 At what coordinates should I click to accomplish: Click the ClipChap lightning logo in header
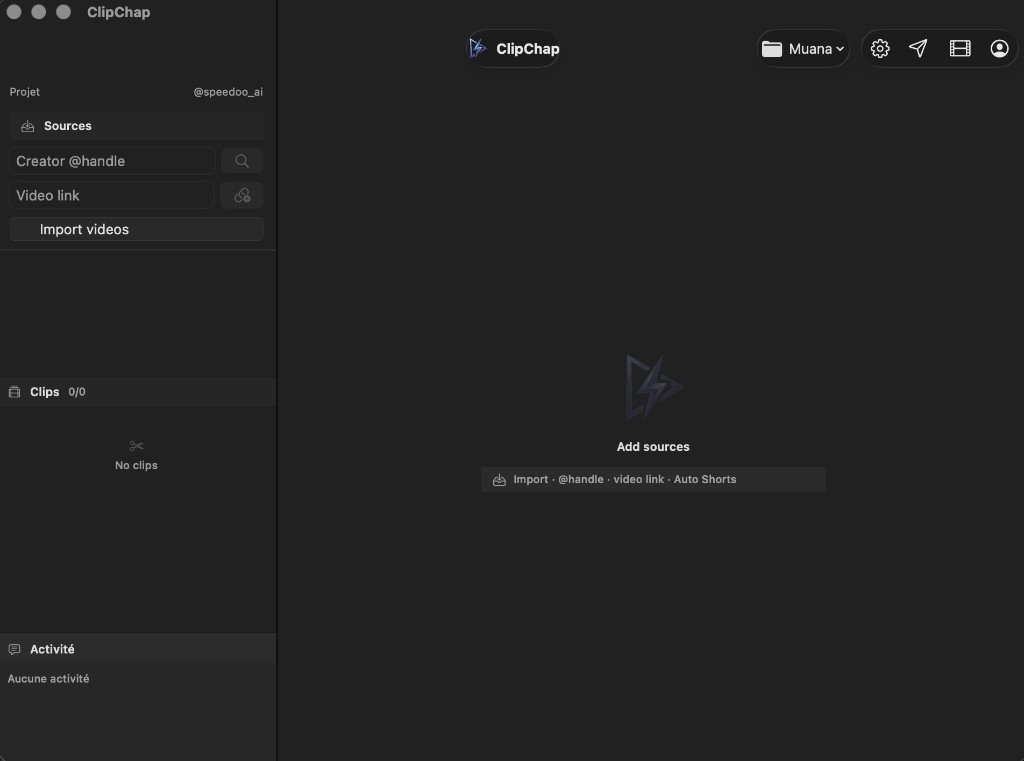478,48
